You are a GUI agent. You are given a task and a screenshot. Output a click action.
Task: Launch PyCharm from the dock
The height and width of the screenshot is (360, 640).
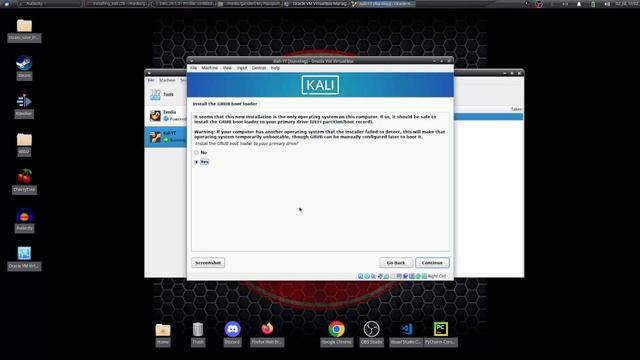[441, 334]
